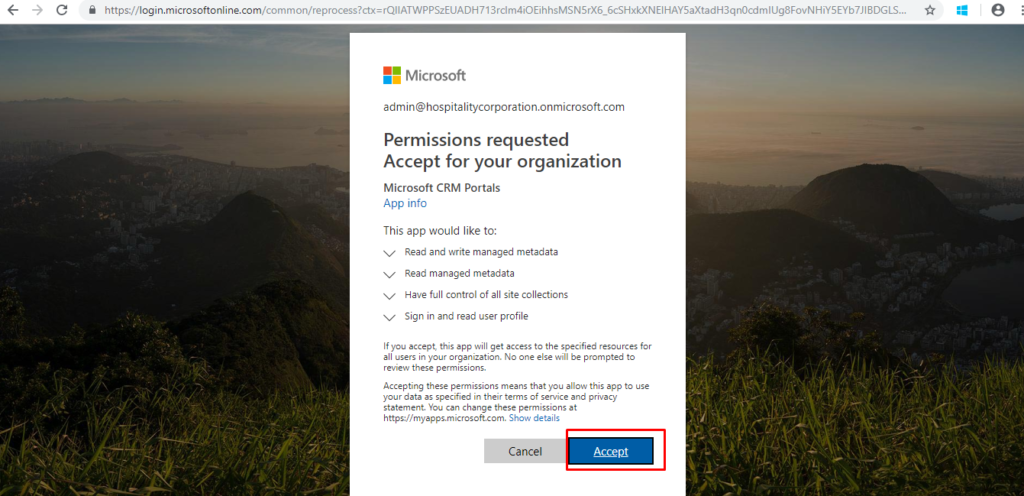
Task: Expand "Read and write managed metadata" permission
Action: tap(390, 253)
